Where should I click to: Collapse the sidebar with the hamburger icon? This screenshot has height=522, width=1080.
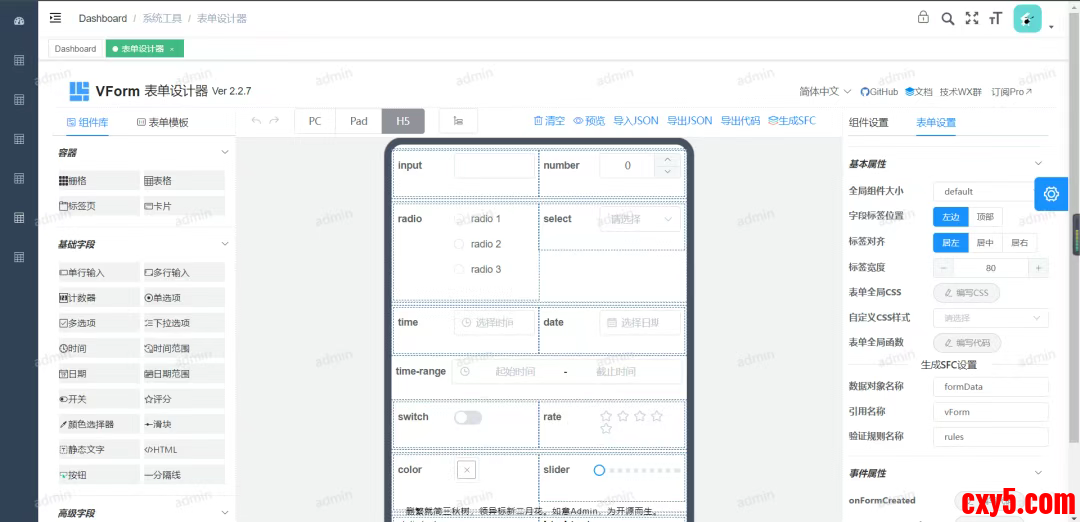[x=55, y=18]
